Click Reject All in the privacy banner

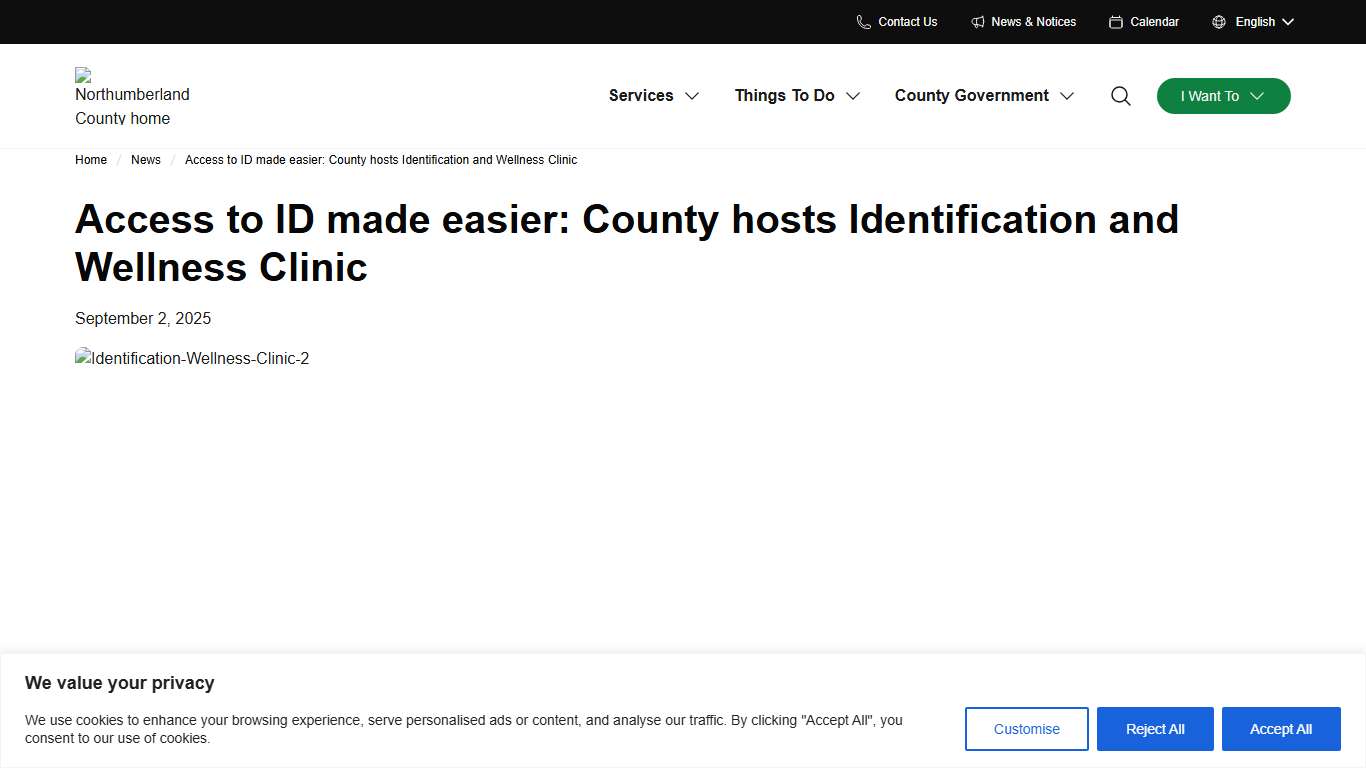1155,729
